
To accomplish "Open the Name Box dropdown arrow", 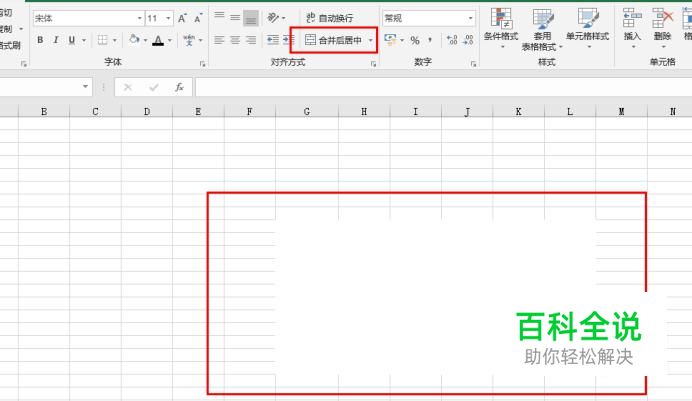I will point(85,86).
